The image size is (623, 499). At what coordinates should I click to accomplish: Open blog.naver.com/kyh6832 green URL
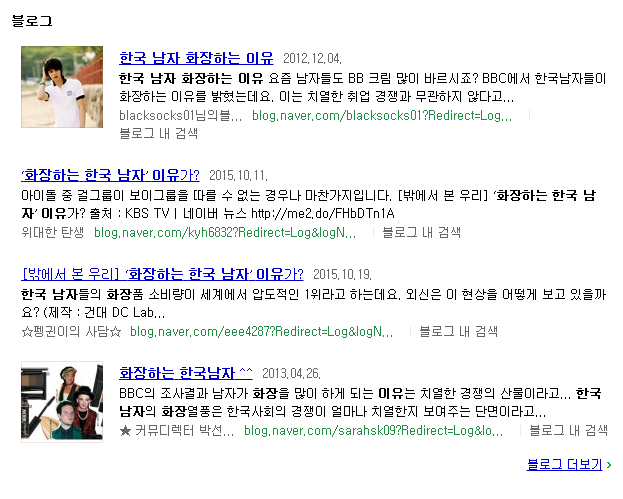(x=225, y=232)
